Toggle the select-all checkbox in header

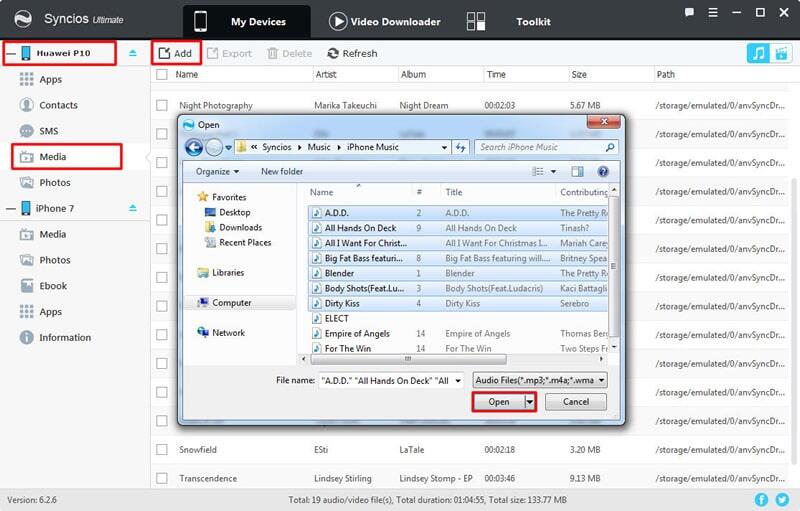click(162, 75)
